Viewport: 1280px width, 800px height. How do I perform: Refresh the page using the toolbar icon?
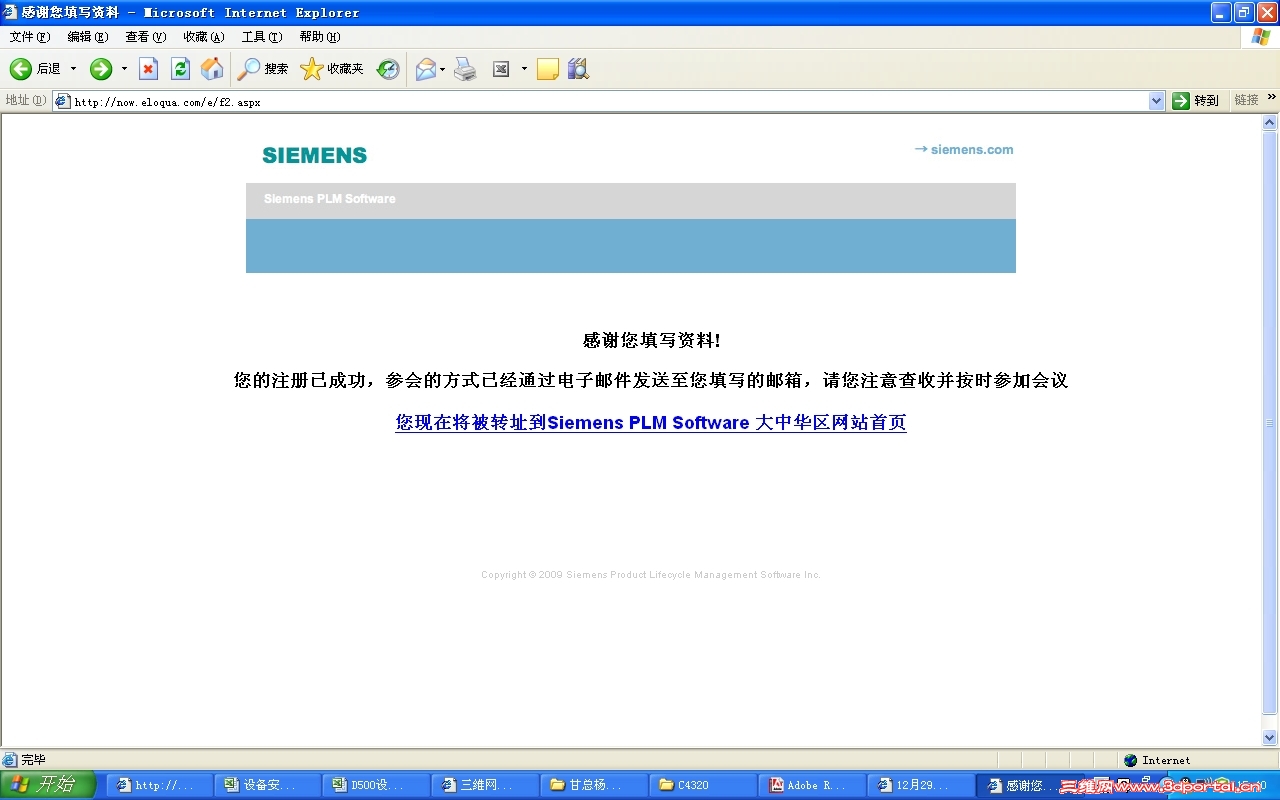click(x=180, y=69)
